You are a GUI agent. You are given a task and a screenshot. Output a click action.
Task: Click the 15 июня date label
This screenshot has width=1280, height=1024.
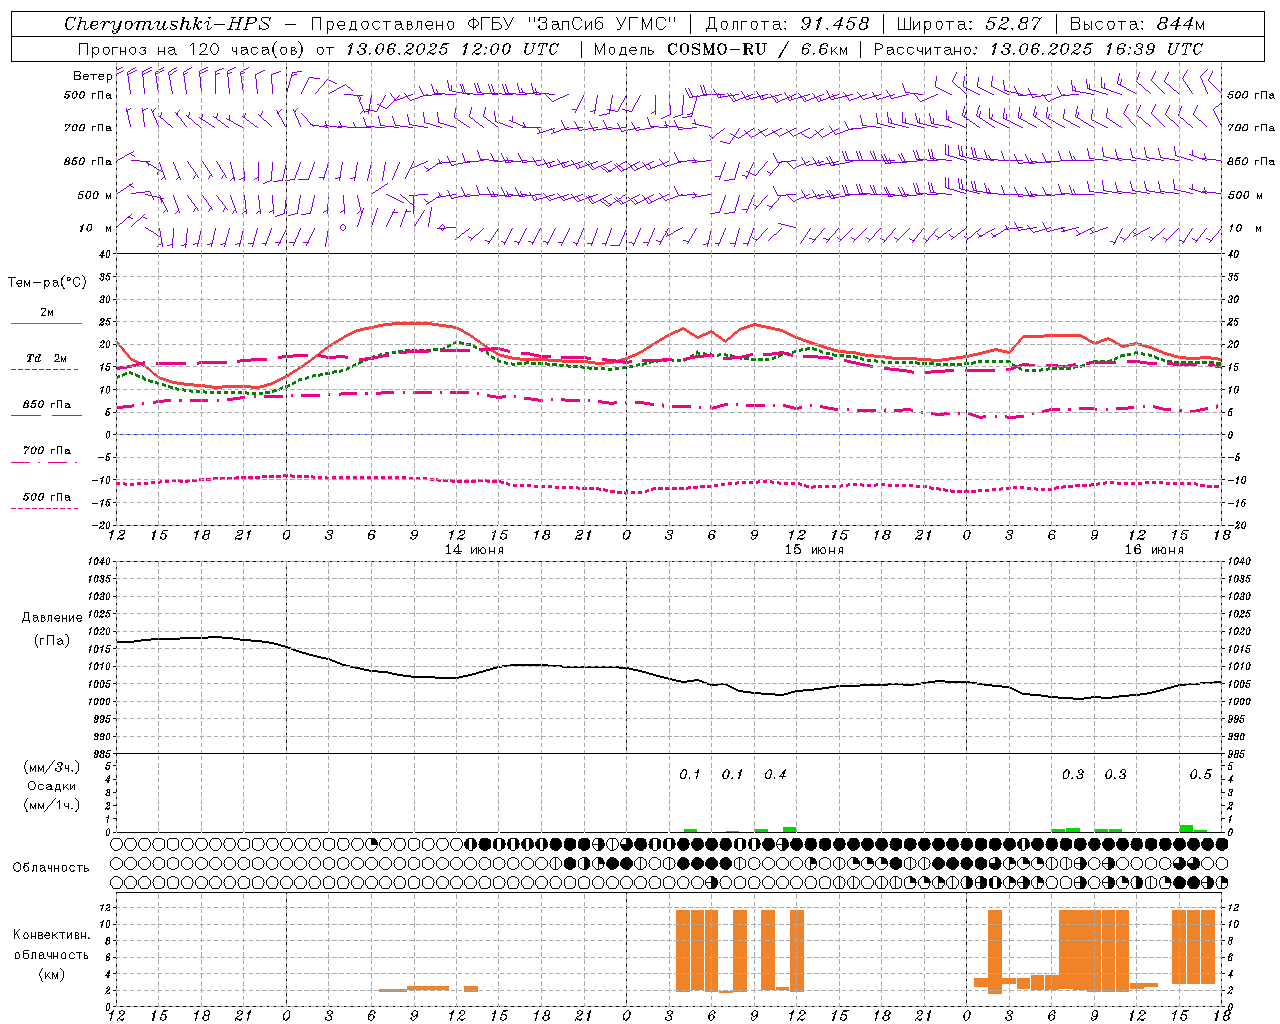814,550
